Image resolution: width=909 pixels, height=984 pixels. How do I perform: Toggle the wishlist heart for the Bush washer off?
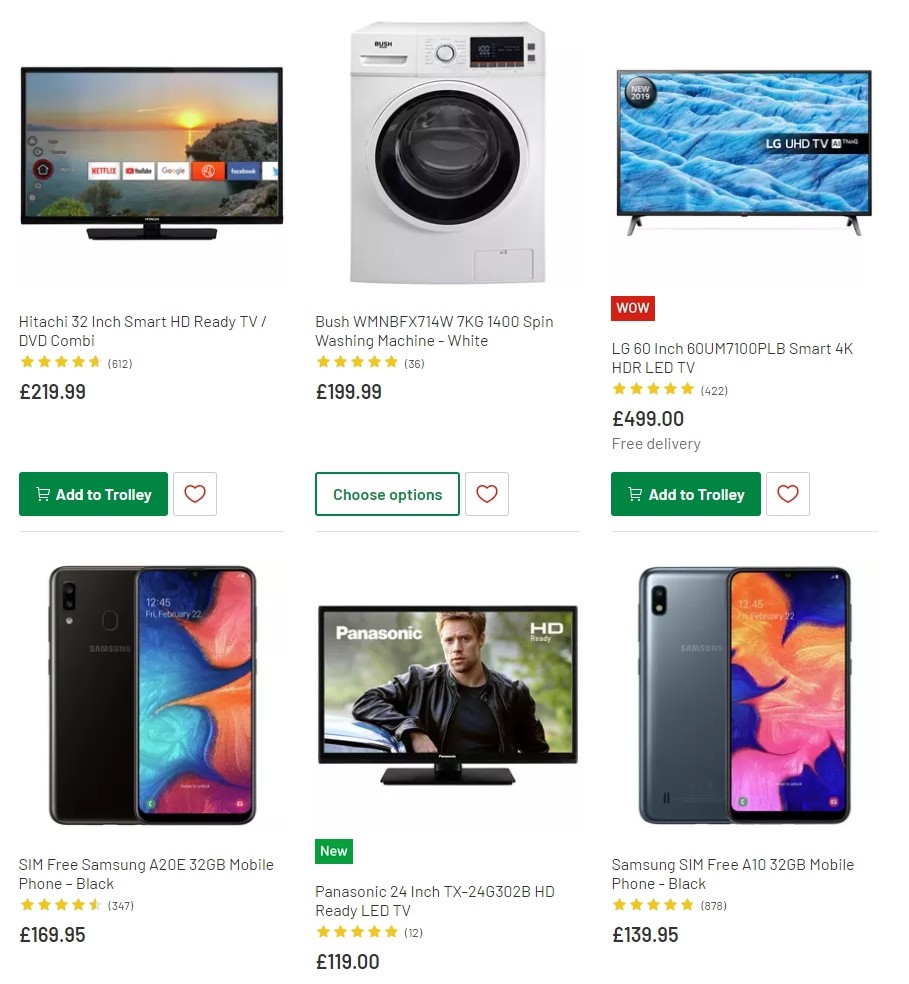487,493
